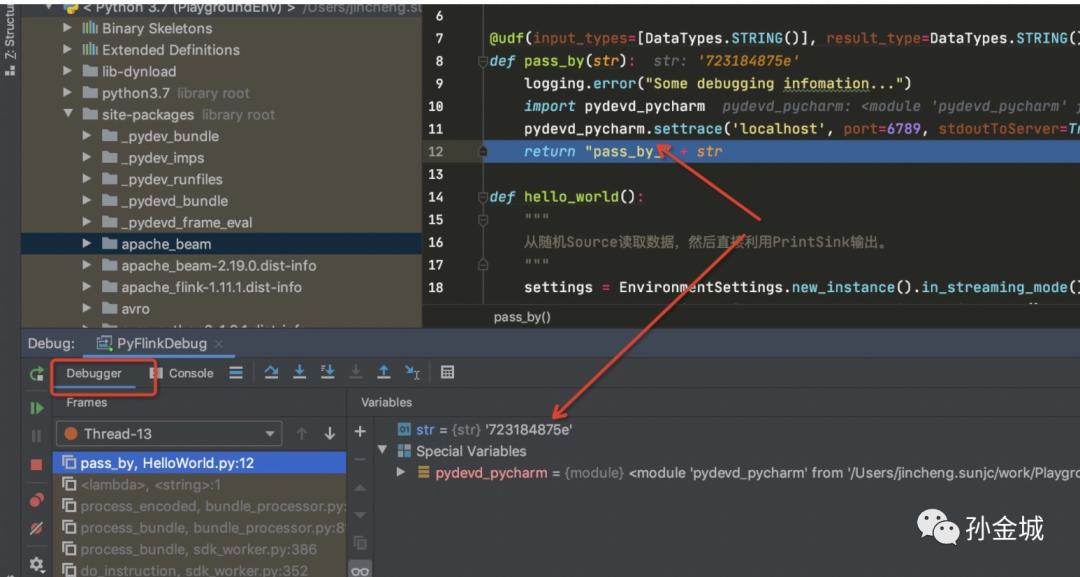Viewport: 1080px width, 577px height.
Task: Remove watch with minus icon
Action: (360, 459)
